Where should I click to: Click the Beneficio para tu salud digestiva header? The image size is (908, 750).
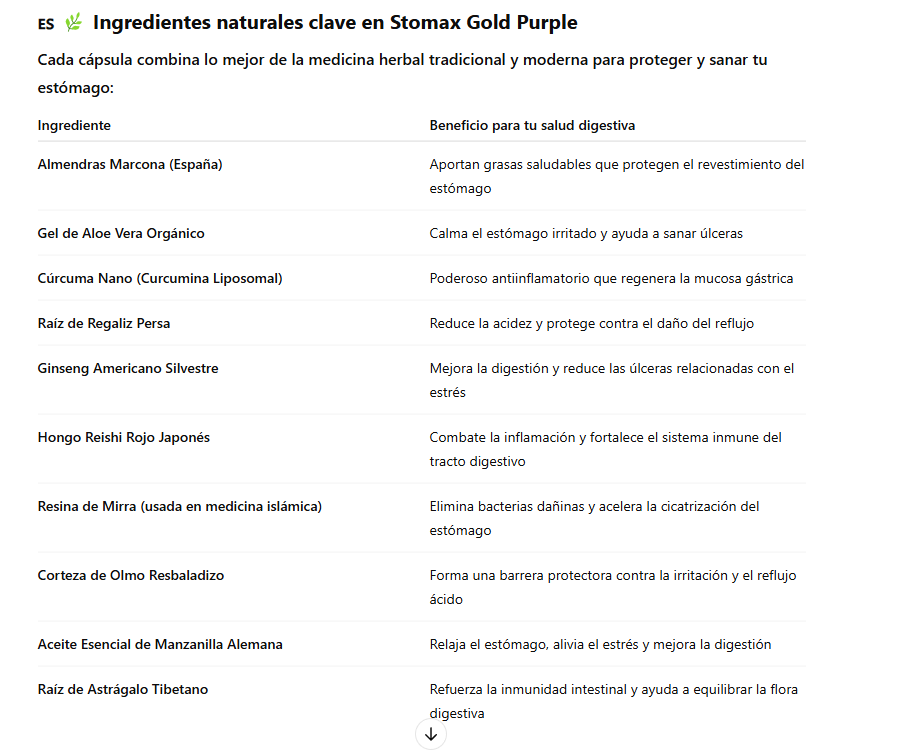[532, 125]
